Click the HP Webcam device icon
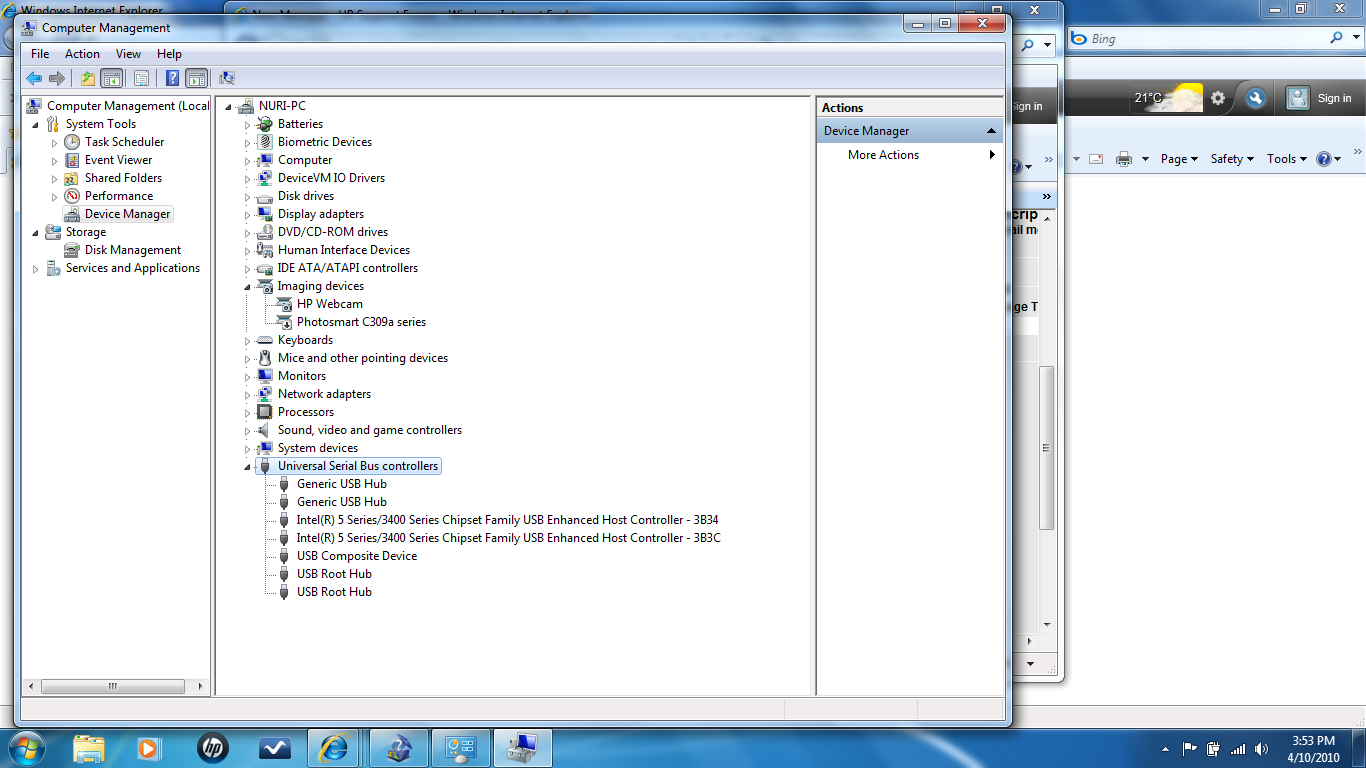Viewport: 1366px width, 768px height. pos(284,304)
